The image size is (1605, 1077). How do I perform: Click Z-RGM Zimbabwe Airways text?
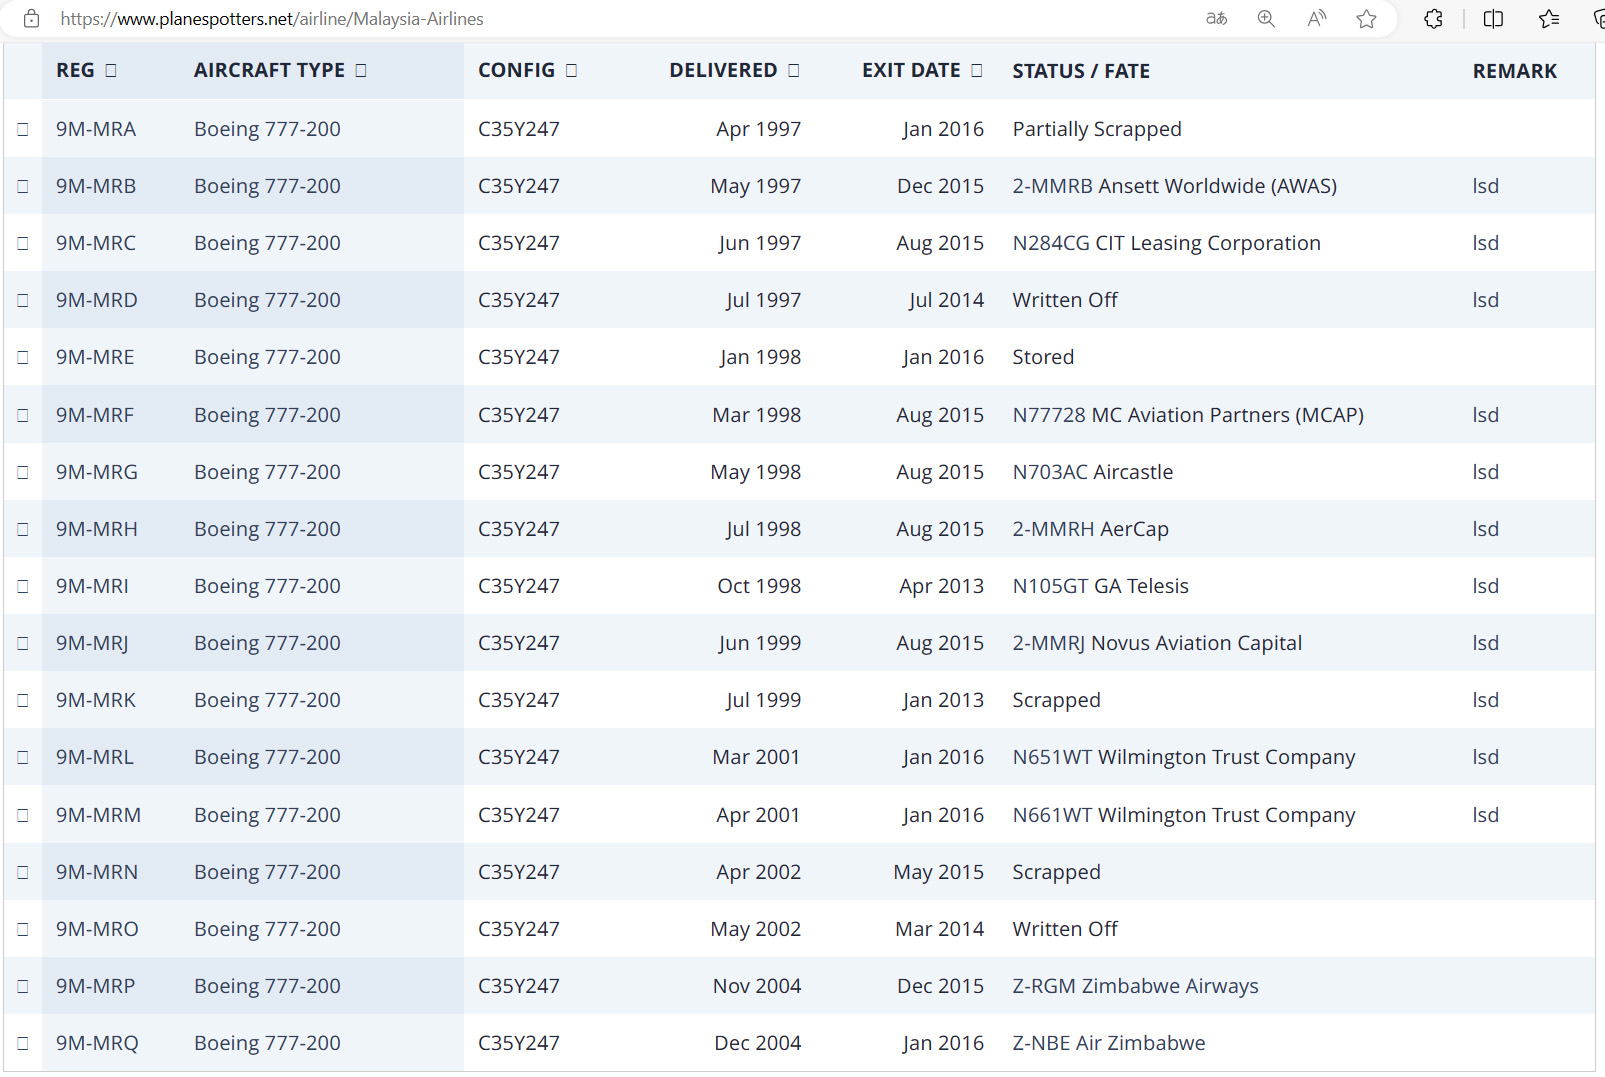tap(1135, 986)
